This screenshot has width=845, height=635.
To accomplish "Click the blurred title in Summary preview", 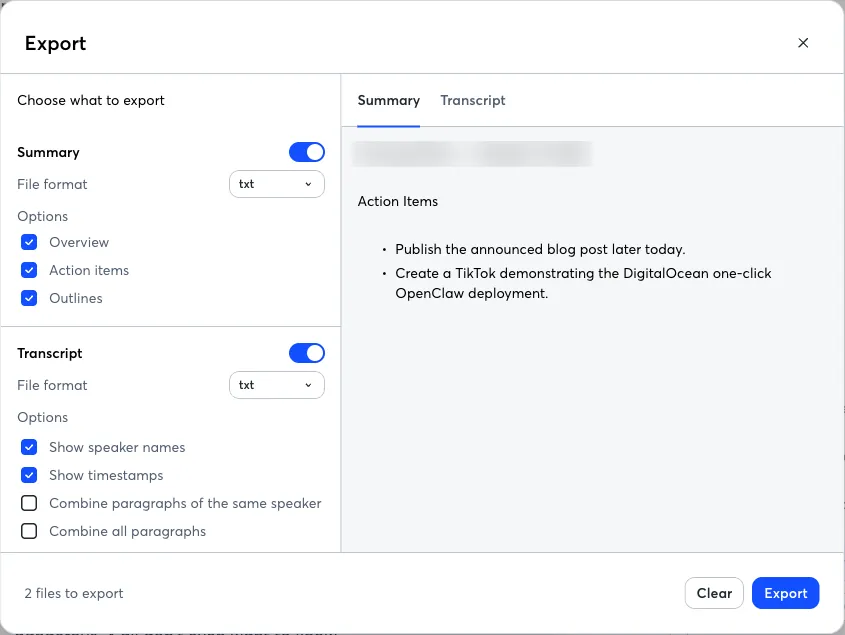I will pos(472,154).
